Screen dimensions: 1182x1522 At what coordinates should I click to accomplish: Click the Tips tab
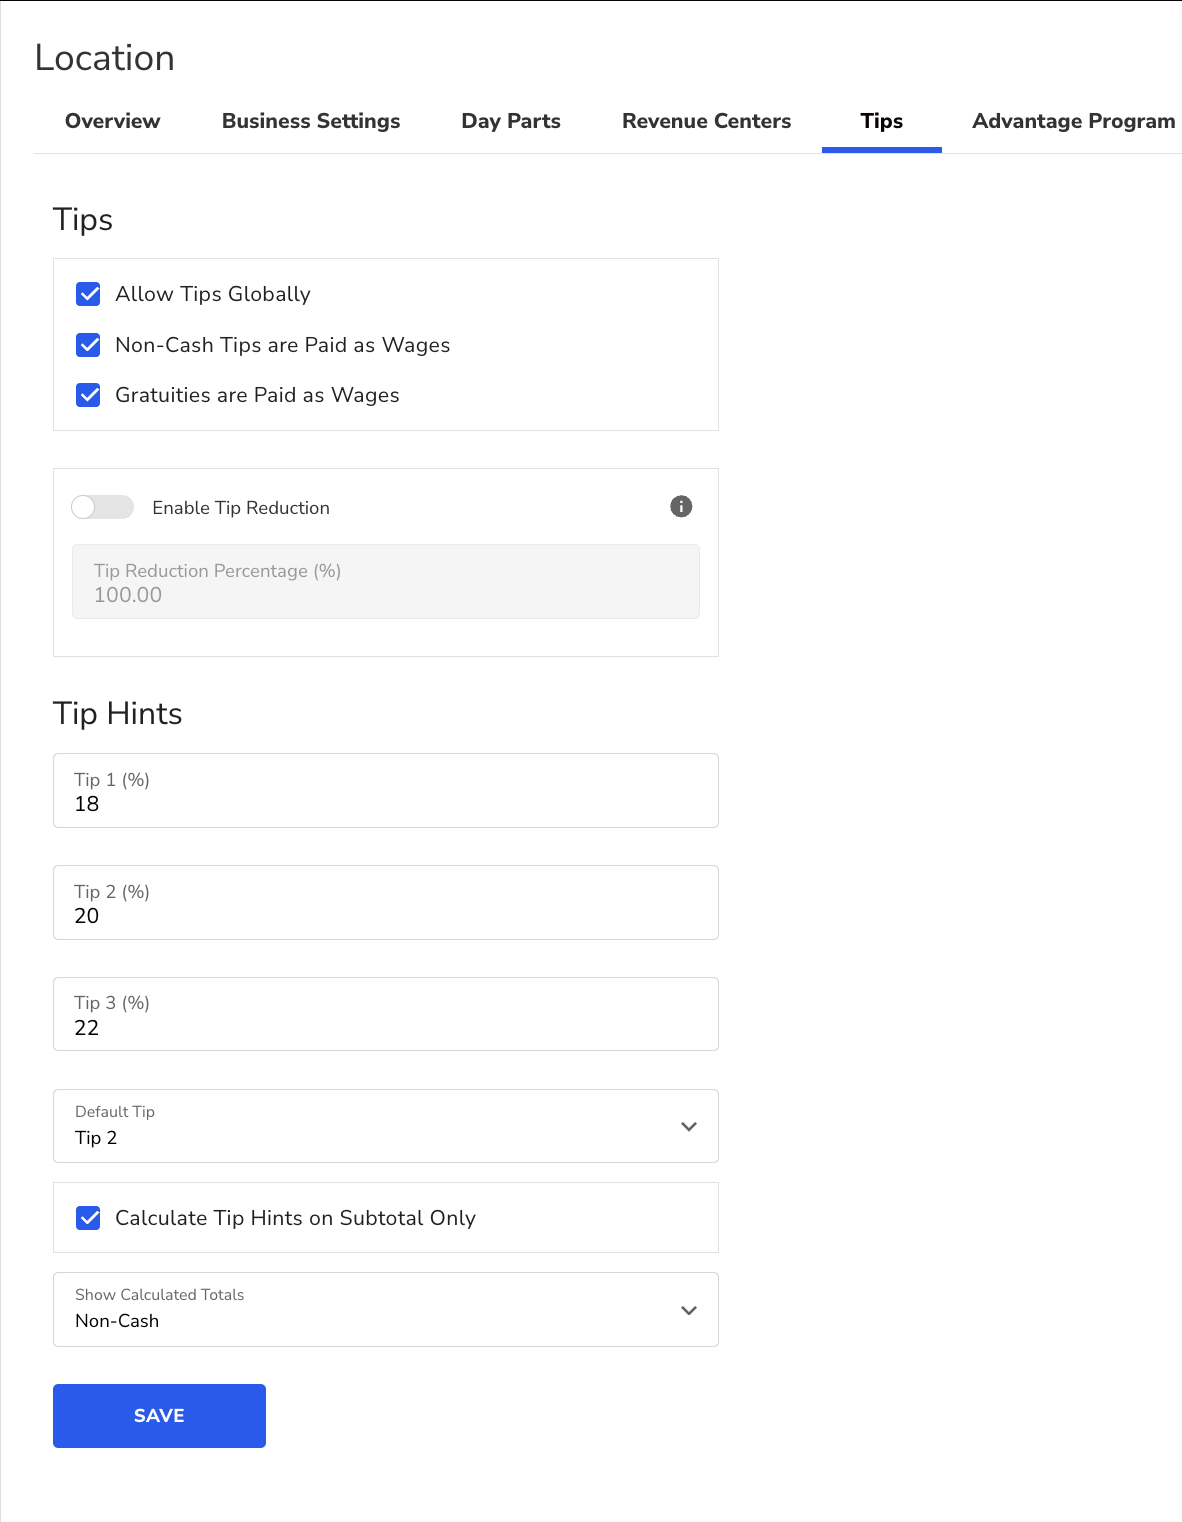click(x=881, y=121)
